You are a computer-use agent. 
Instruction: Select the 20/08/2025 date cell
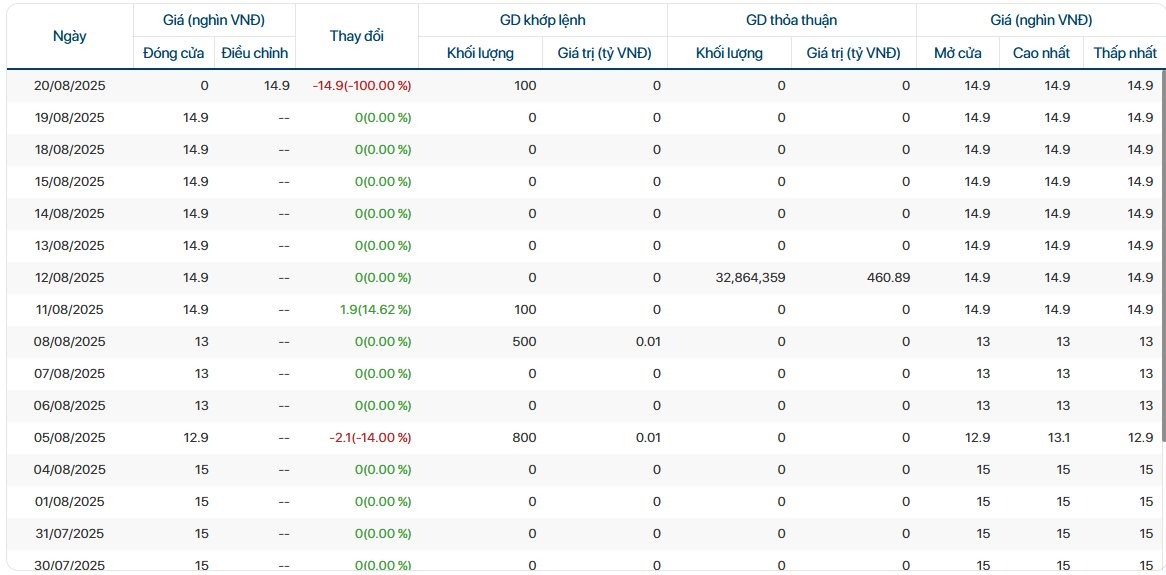pyautogui.click(x=70, y=86)
